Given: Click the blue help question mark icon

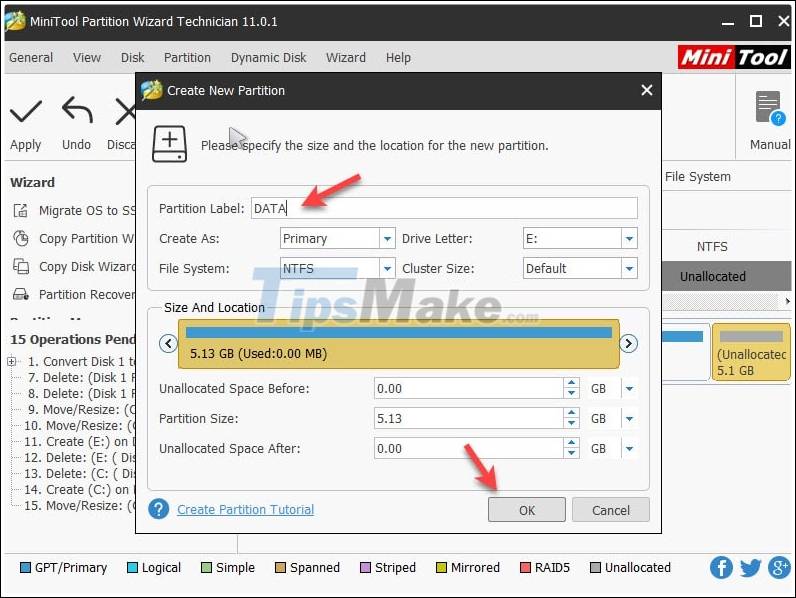Looking at the screenshot, I should point(159,509).
